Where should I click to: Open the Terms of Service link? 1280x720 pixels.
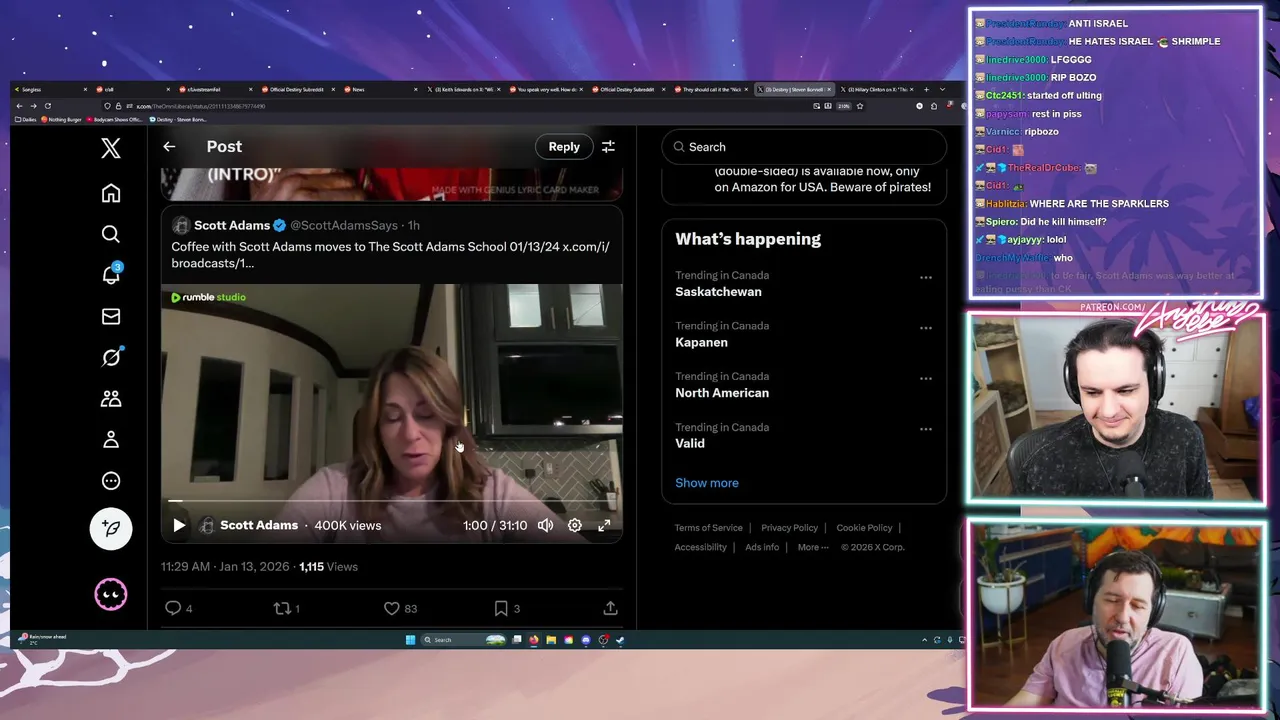tap(709, 528)
